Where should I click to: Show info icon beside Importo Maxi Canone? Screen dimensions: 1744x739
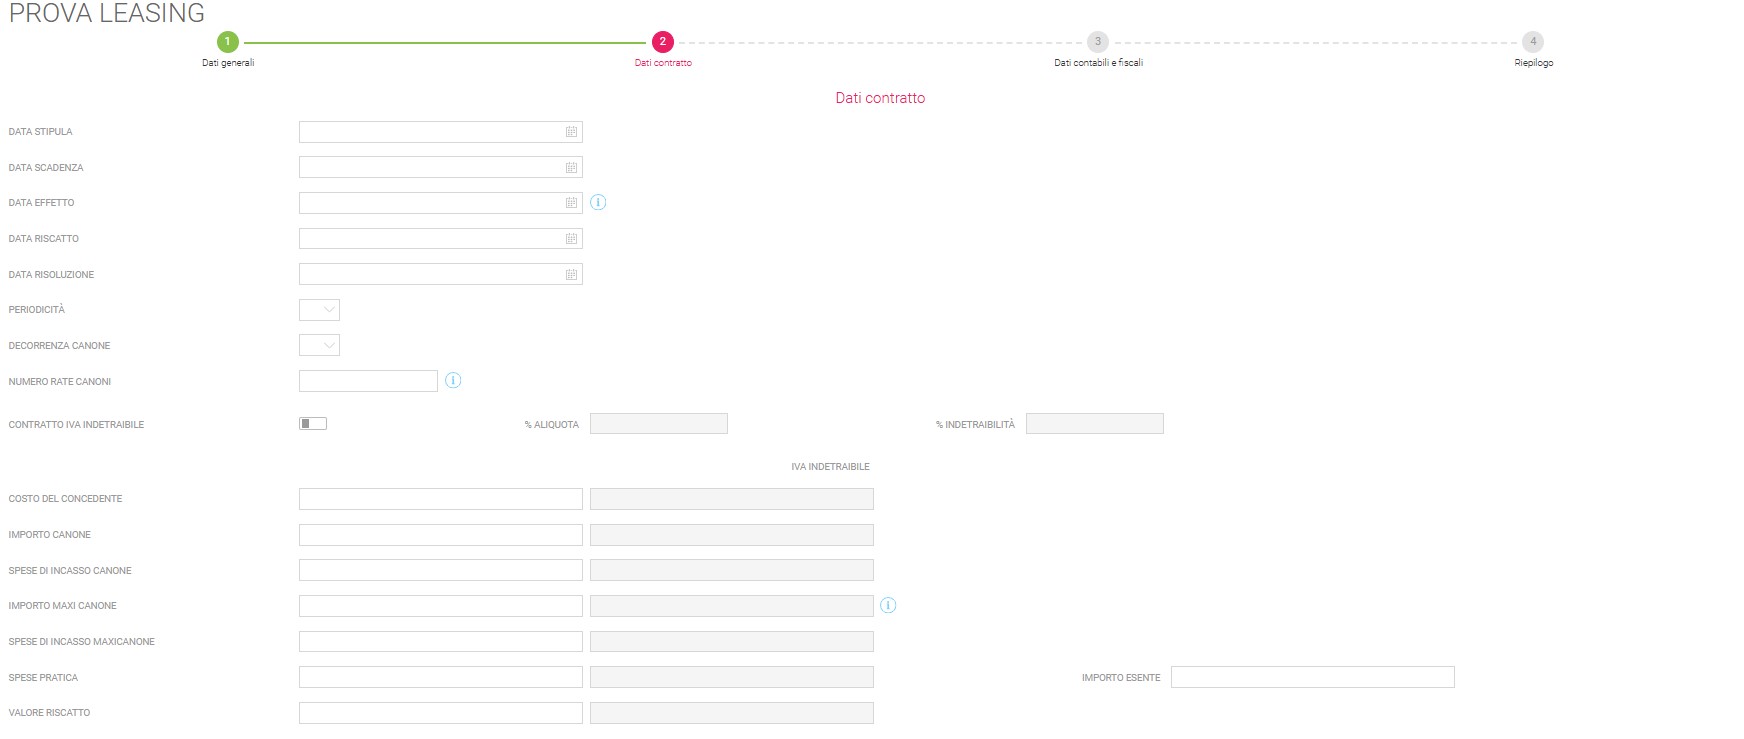tap(888, 605)
